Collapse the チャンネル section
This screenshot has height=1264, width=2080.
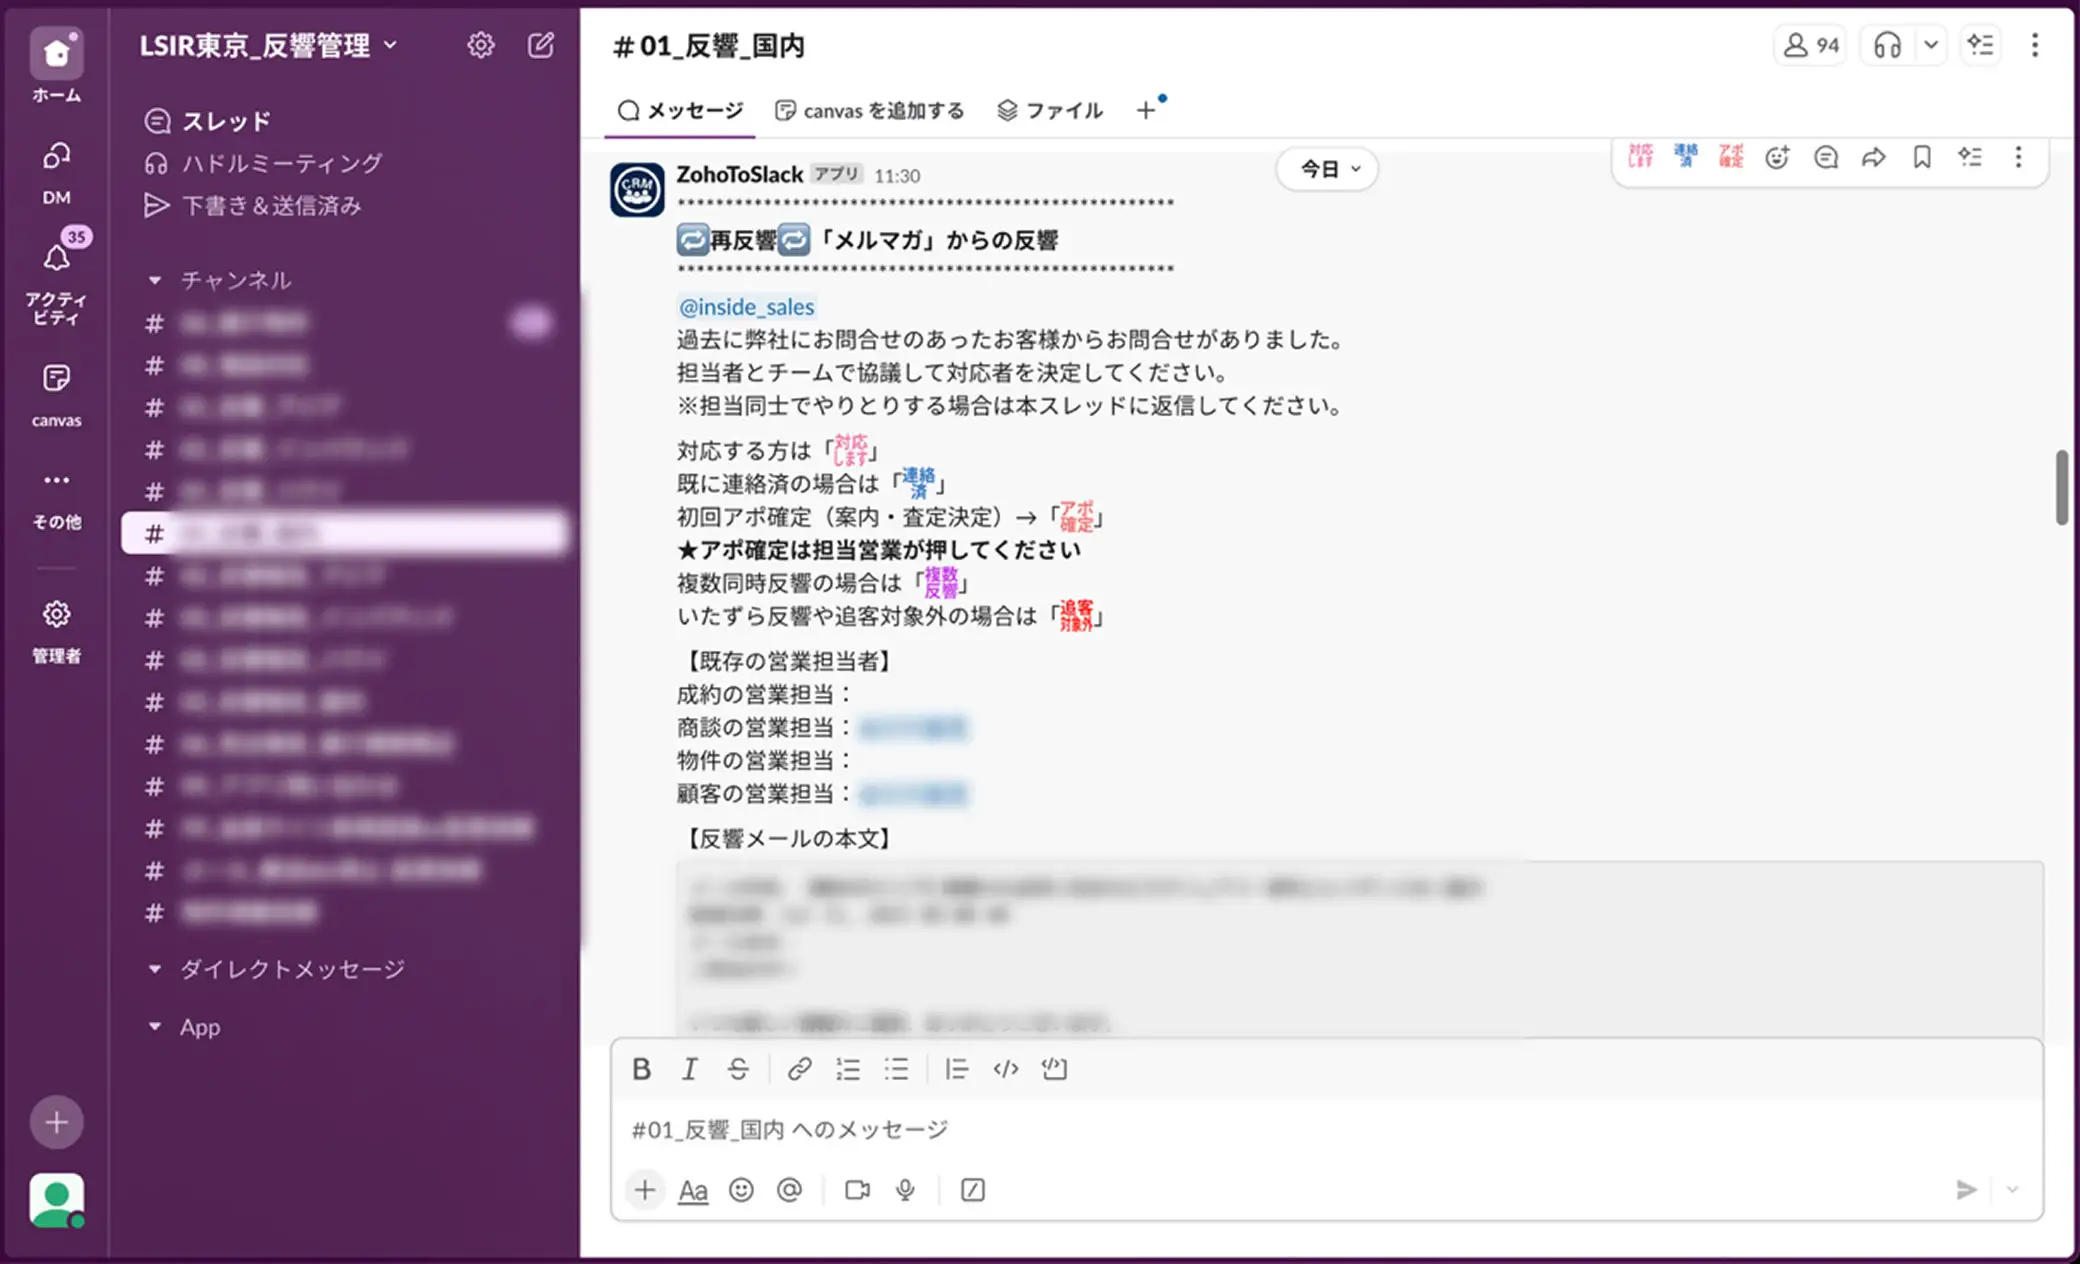tap(155, 280)
